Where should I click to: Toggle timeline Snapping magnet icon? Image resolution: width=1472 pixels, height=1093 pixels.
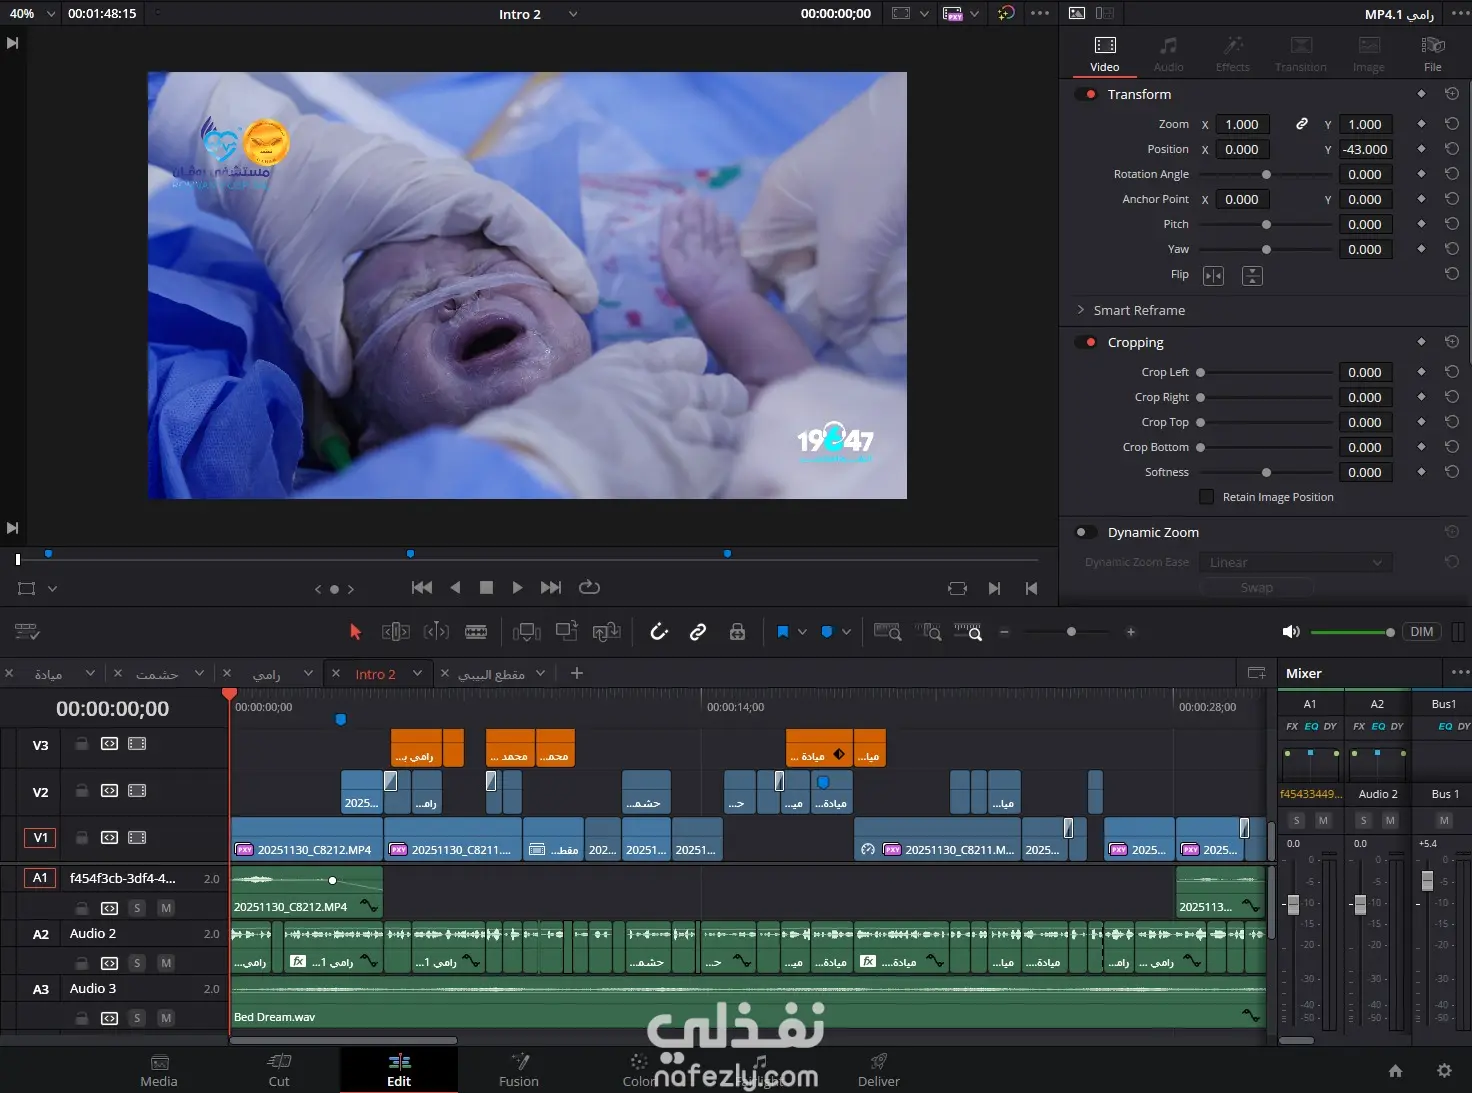[659, 632]
